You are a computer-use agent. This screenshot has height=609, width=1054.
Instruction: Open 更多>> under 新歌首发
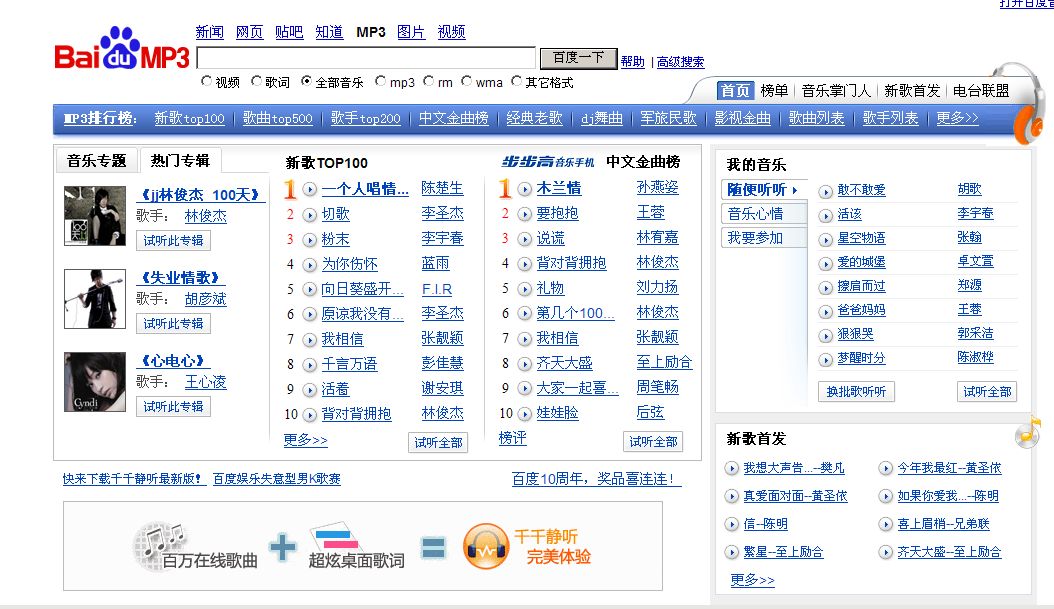click(x=752, y=579)
